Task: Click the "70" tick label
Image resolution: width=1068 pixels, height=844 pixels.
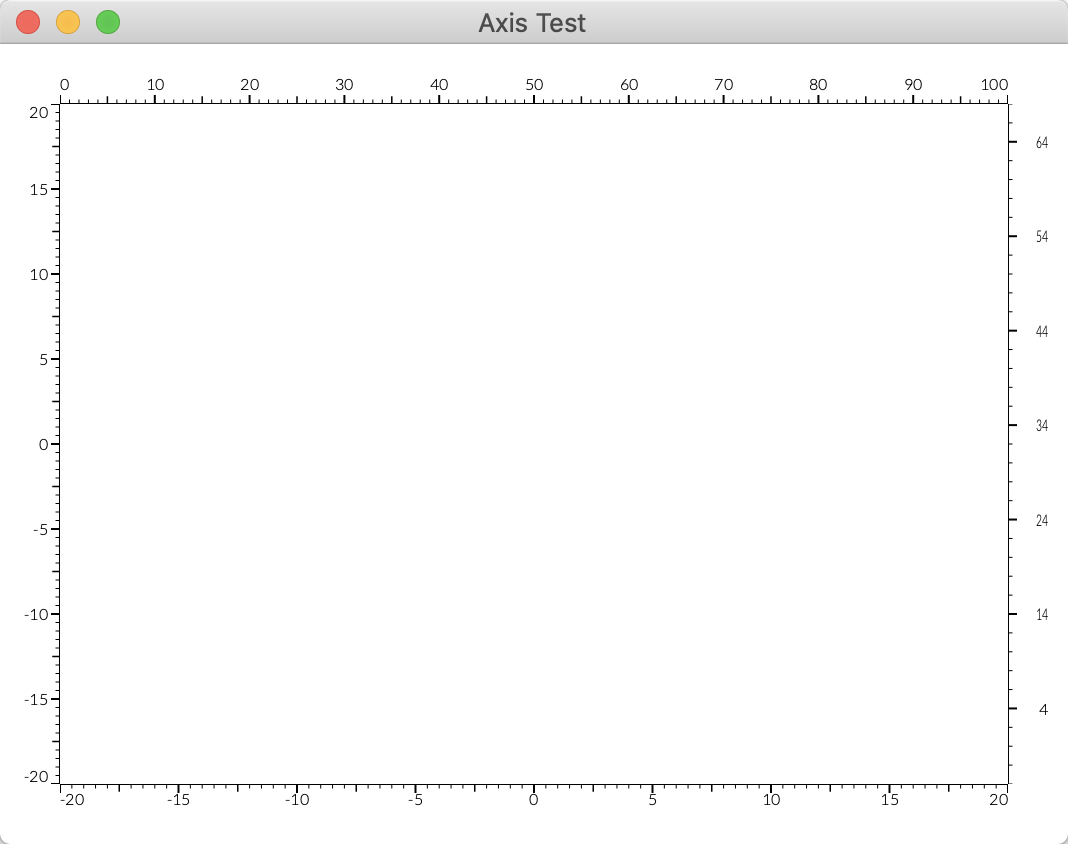Action: coord(723,84)
